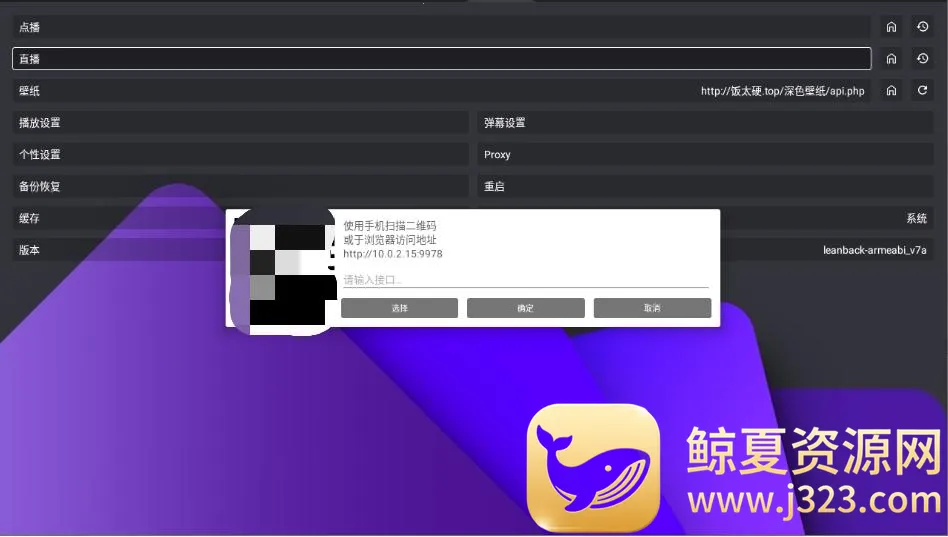Viewport: 948px width, 537px height.
Task: Click the 系统 value text
Action: click(x=917, y=218)
